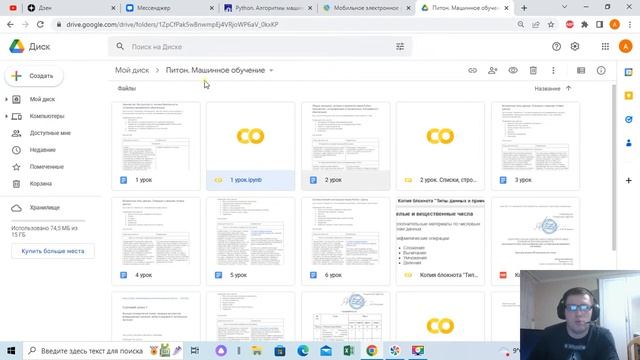The image size is (640, 360).
Task: Click the share with people icon
Action: 493,71
